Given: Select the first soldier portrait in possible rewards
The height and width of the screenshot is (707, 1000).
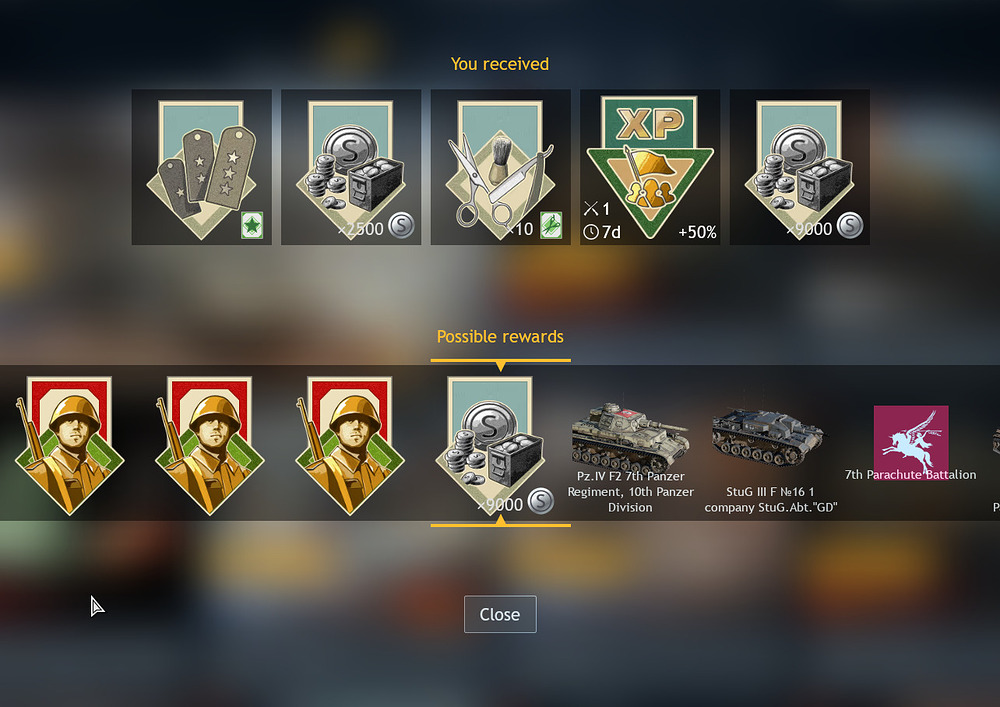Looking at the screenshot, I should (x=69, y=445).
